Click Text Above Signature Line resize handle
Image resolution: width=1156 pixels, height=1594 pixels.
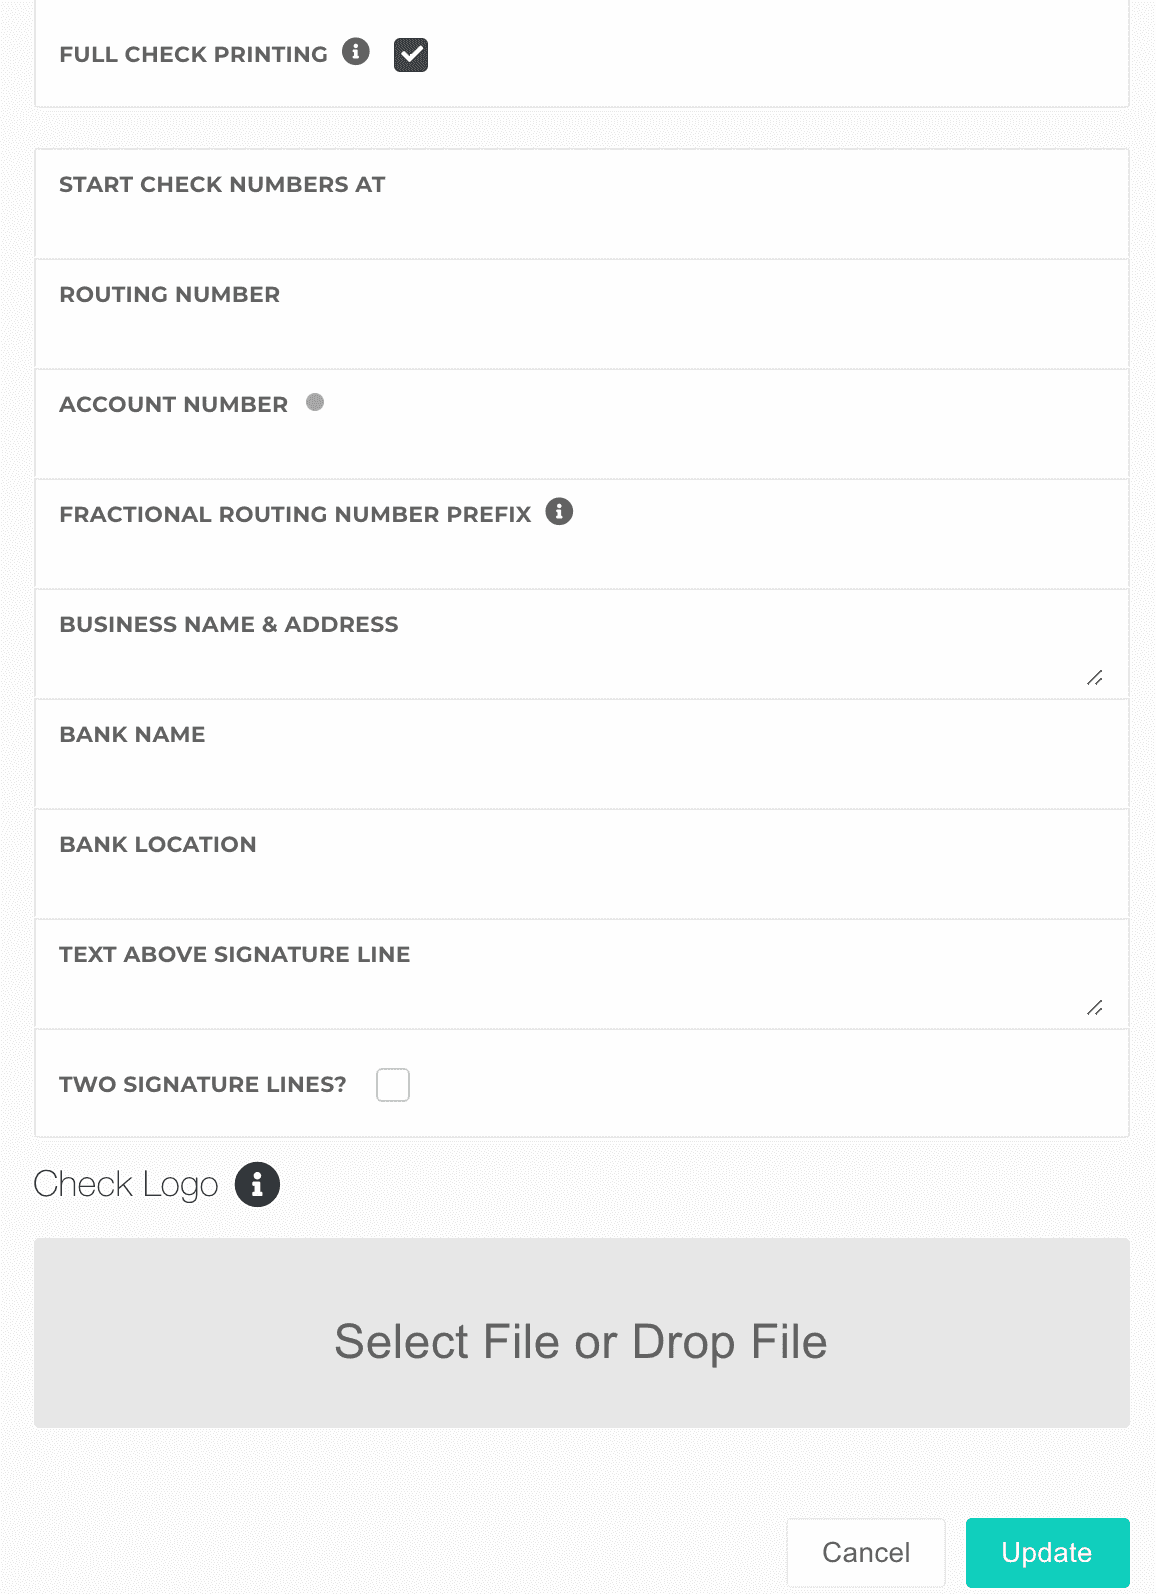(1095, 1008)
